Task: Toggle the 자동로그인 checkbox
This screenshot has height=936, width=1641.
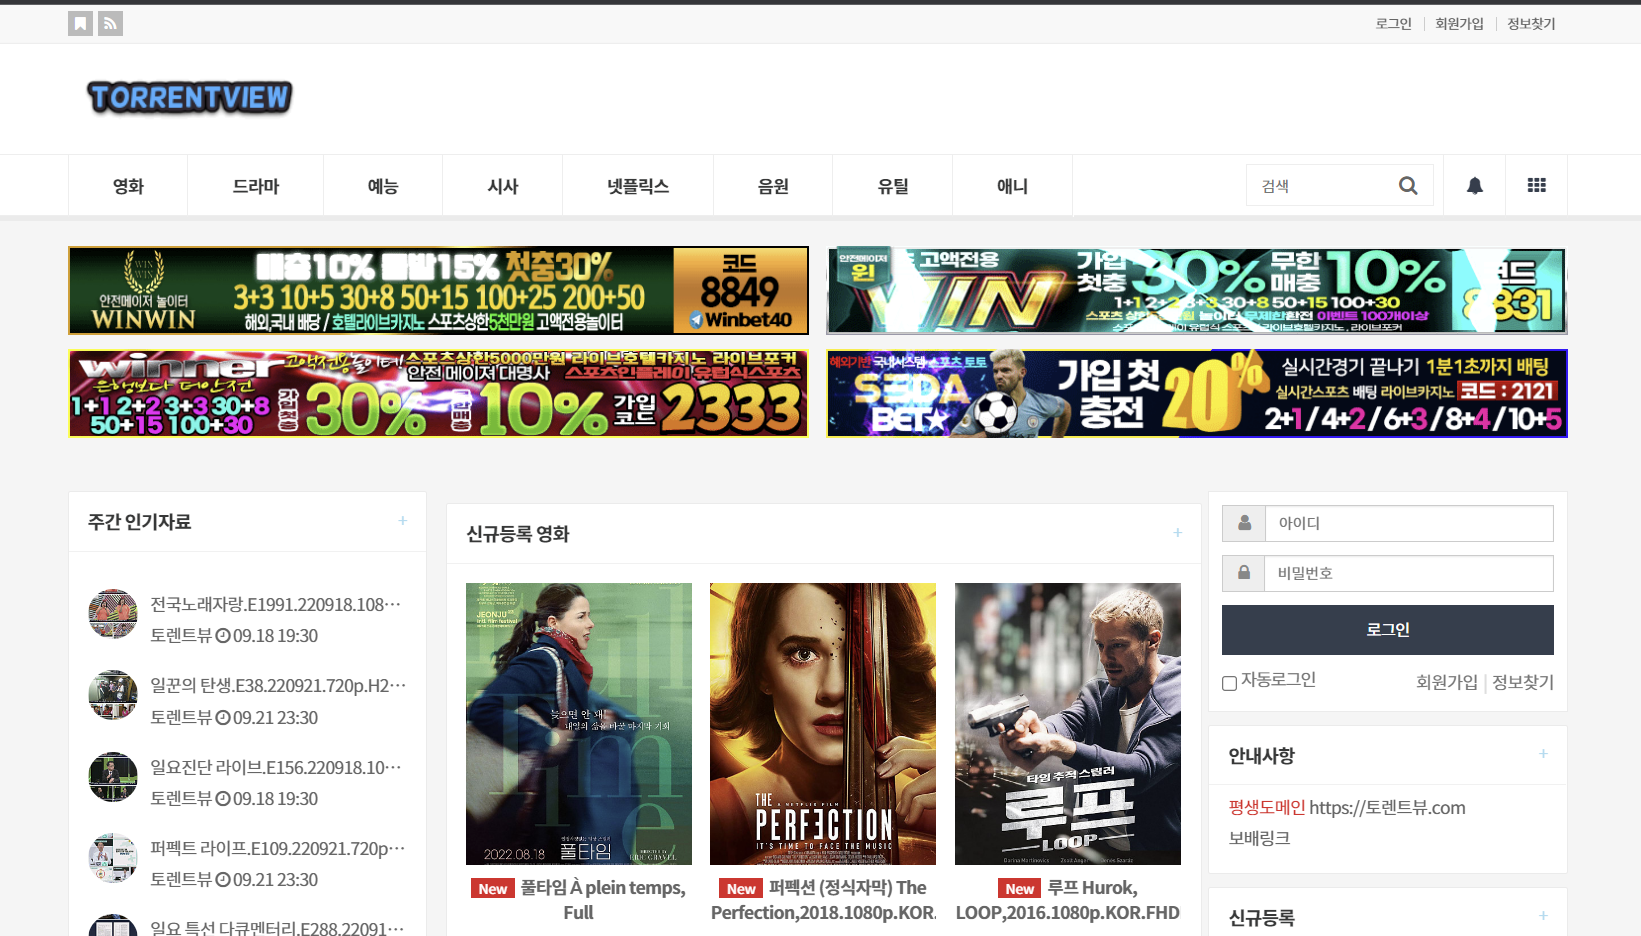Action: [1229, 683]
